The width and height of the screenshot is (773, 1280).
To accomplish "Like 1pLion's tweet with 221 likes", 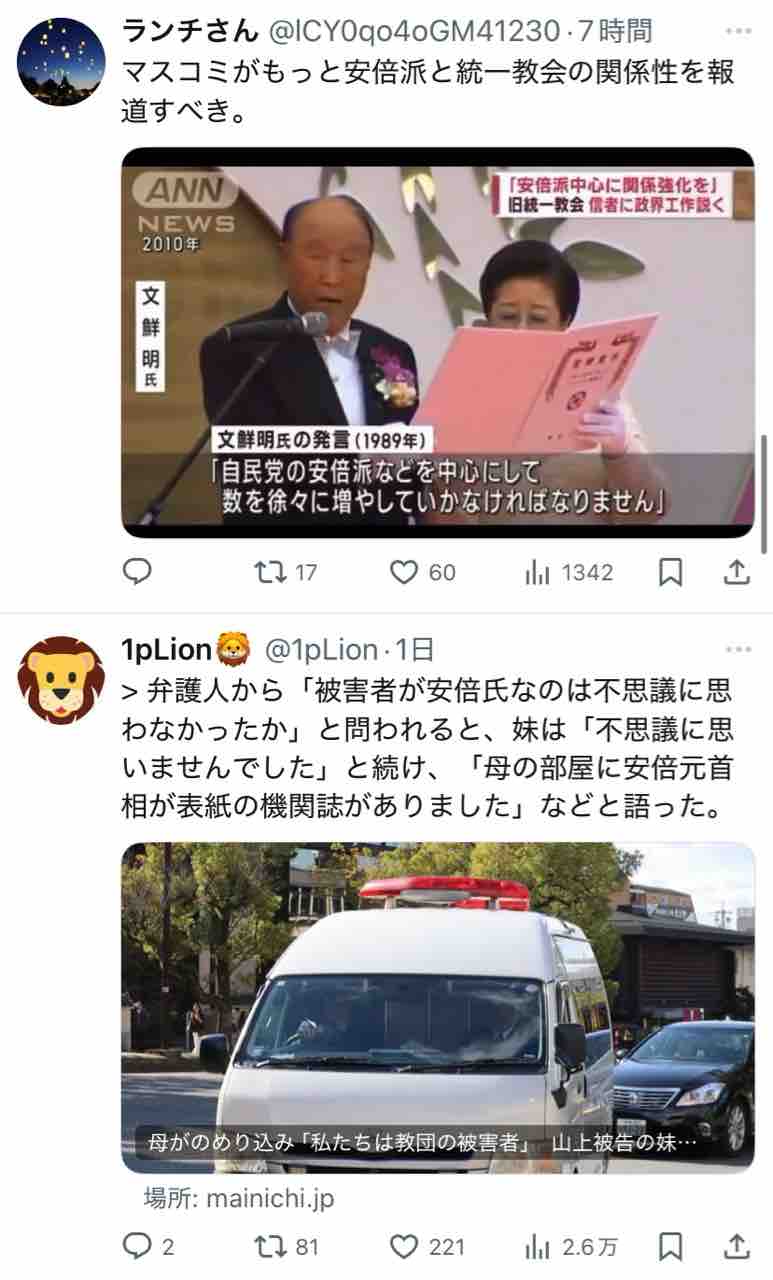I will pos(427,1246).
